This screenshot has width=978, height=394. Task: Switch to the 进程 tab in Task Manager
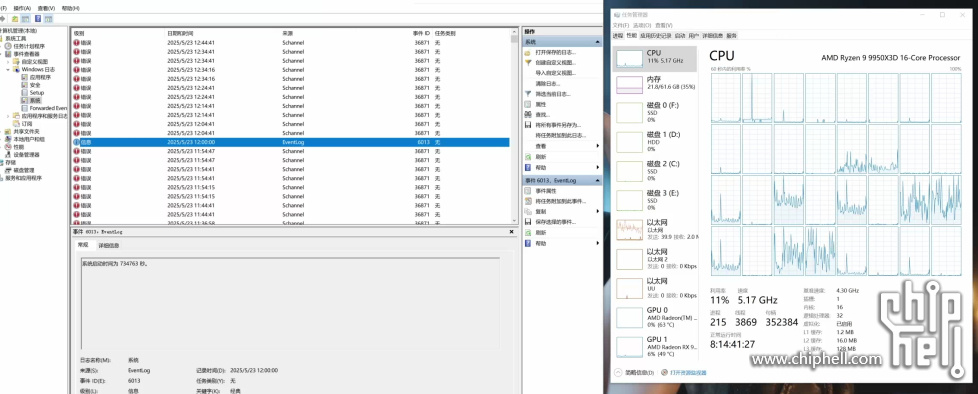[618, 36]
